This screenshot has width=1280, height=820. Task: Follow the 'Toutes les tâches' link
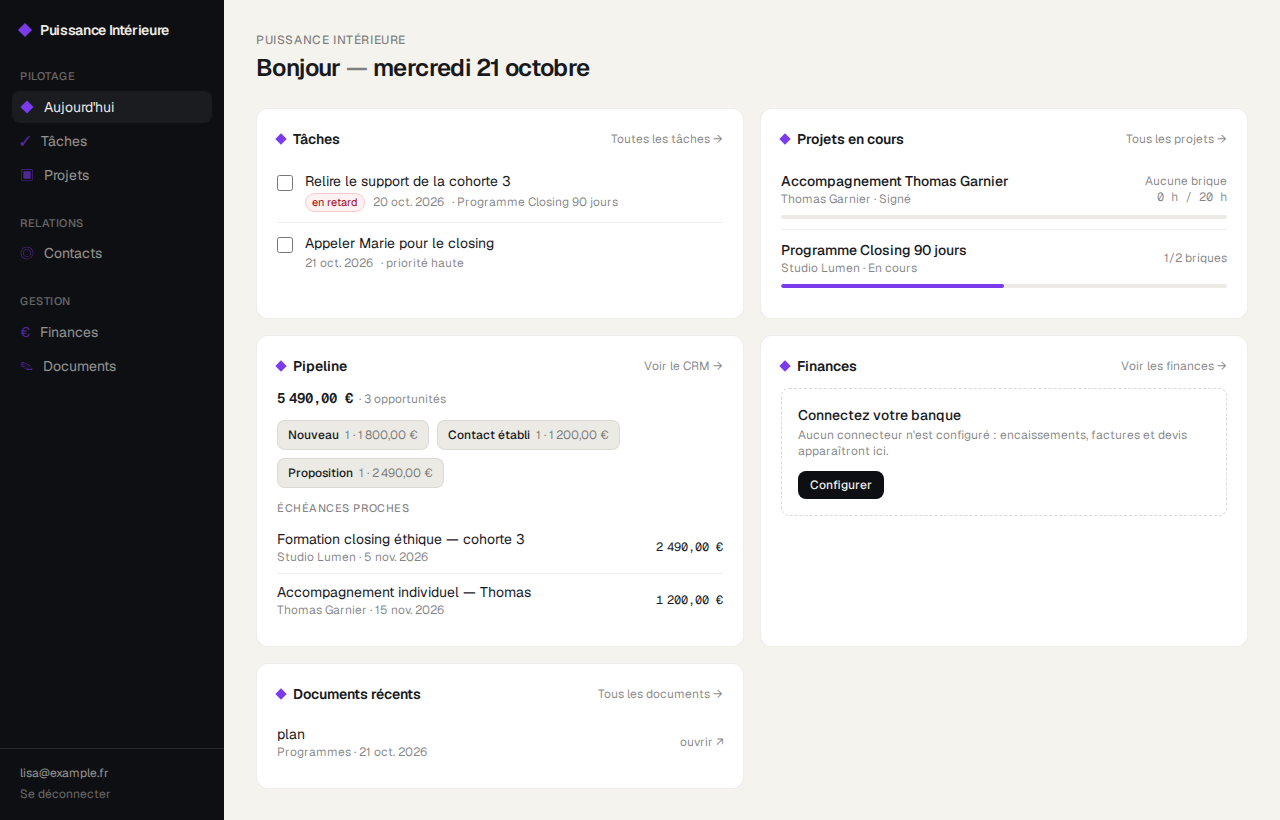tap(667, 139)
